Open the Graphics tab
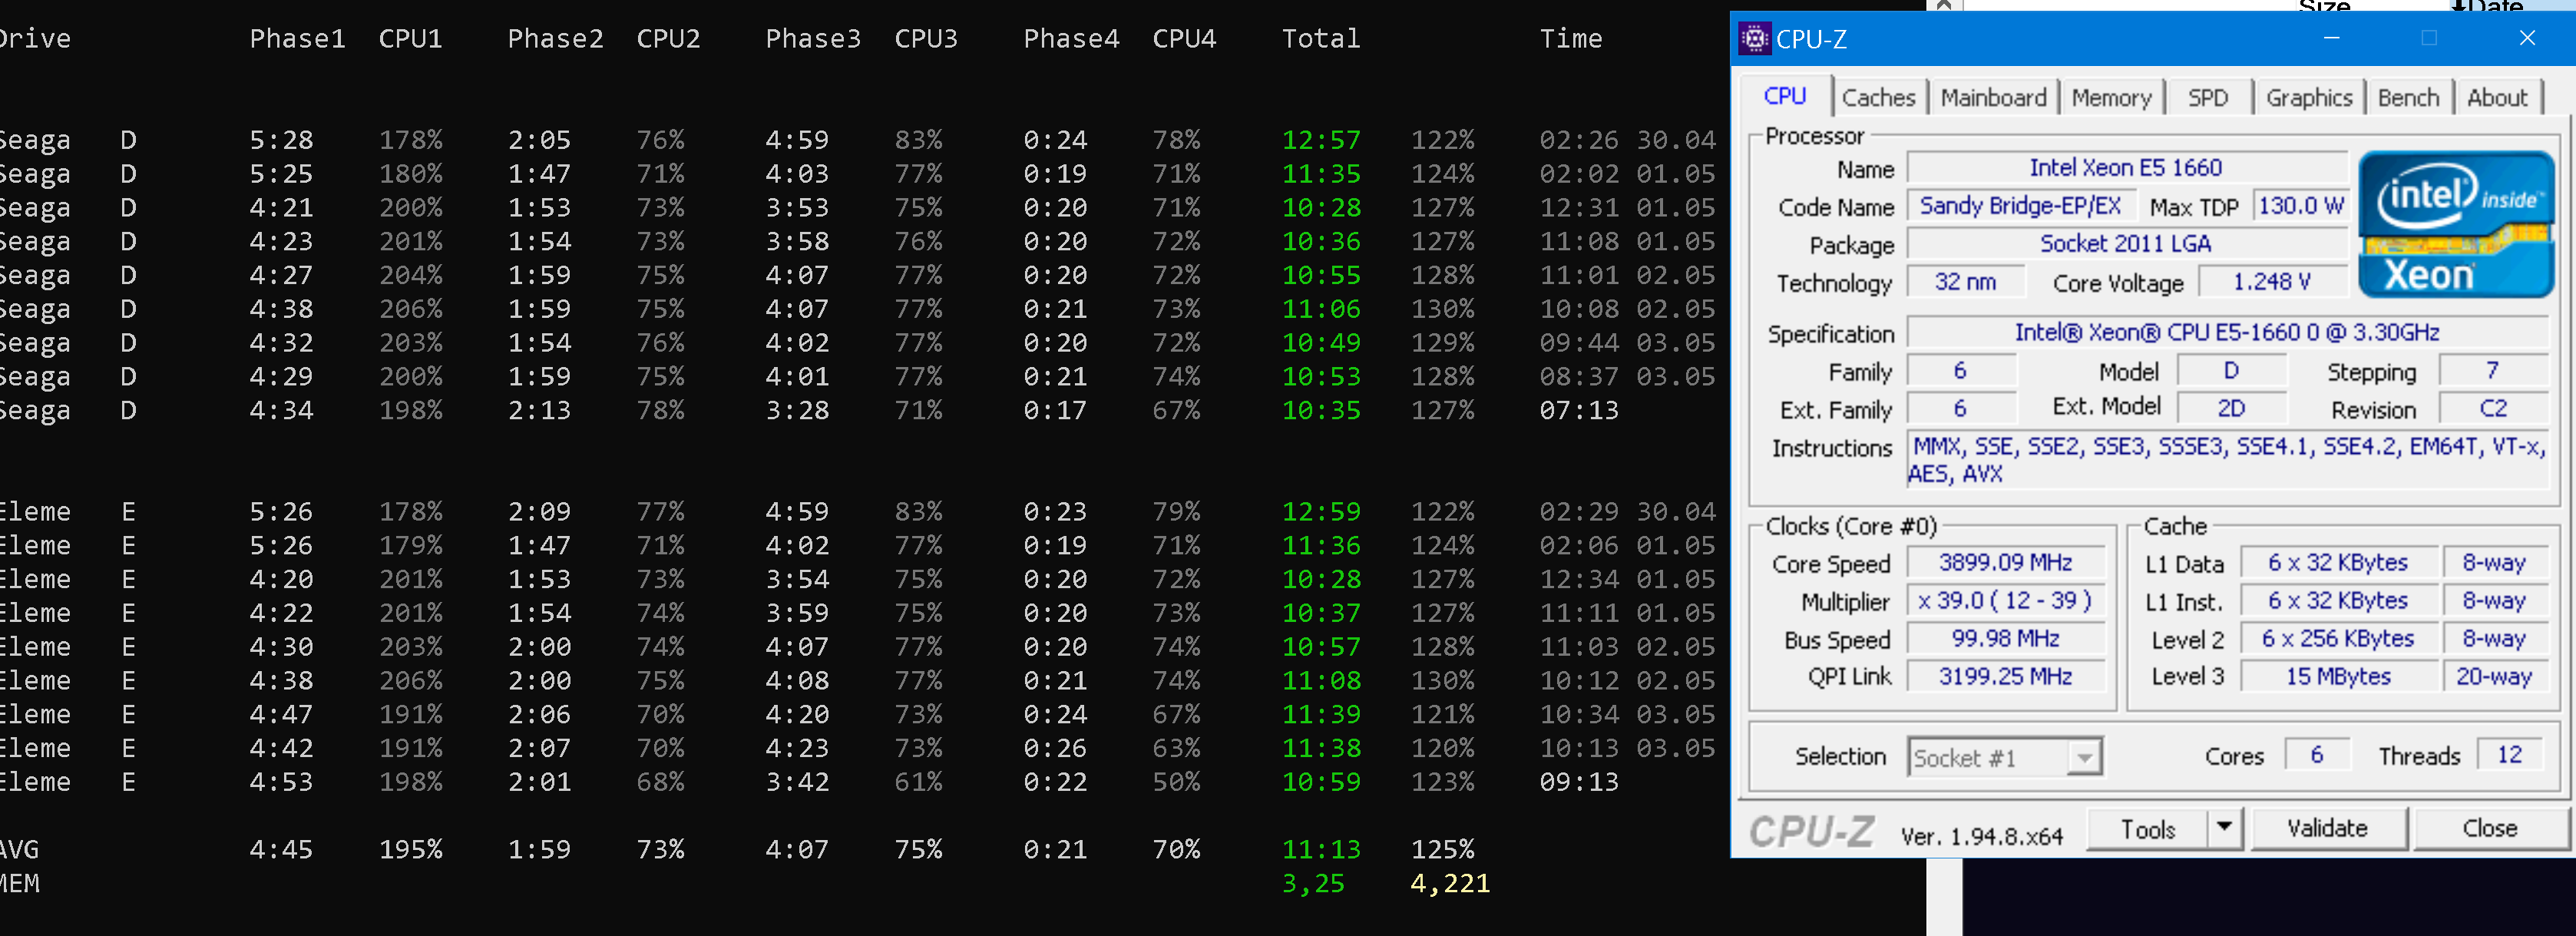Image resolution: width=2576 pixels, height=936 pixels. 2308,97
